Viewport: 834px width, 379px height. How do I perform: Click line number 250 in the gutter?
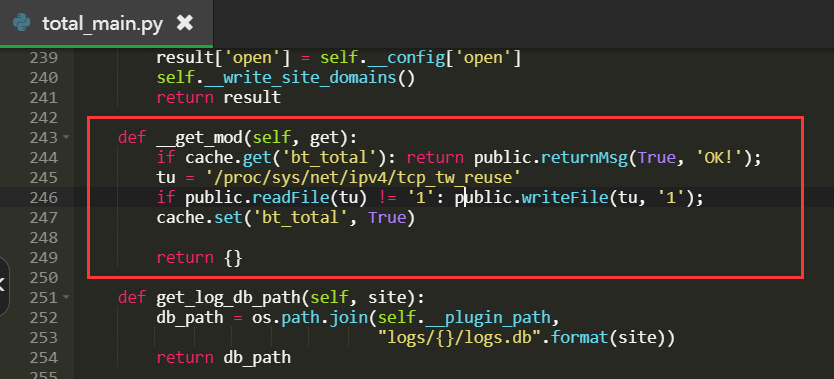click(x=43, y=277)
